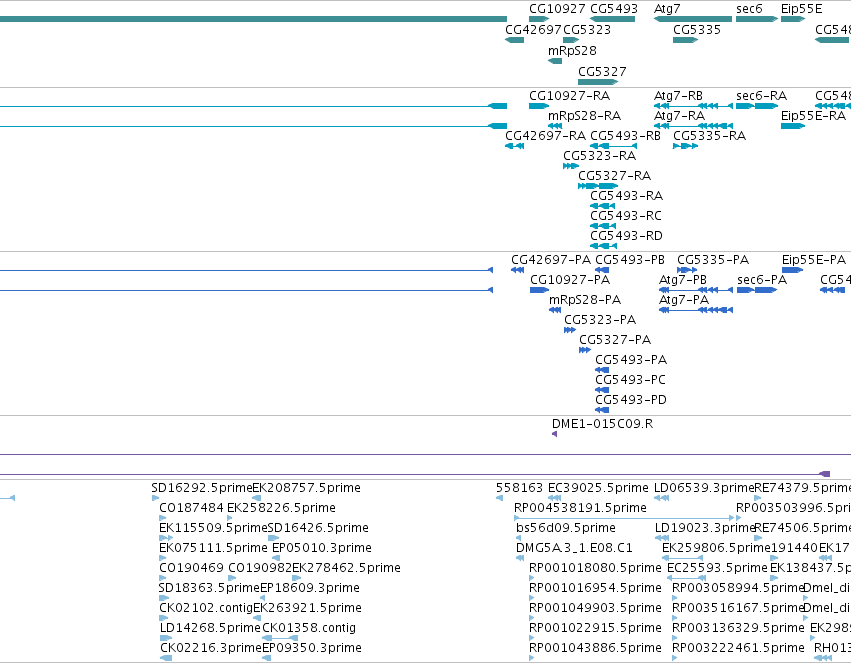Screen dimensions: 851x663
Task: Select the sec6-RA transcript label
Action: [x=761, y=96]
